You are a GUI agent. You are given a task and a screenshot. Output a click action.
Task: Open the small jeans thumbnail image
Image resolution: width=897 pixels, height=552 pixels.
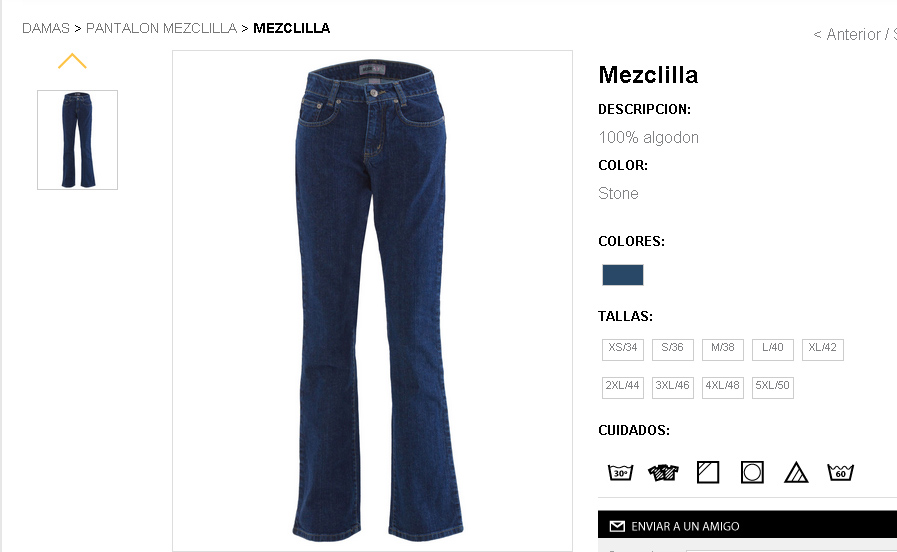click(x=77, y=140)
